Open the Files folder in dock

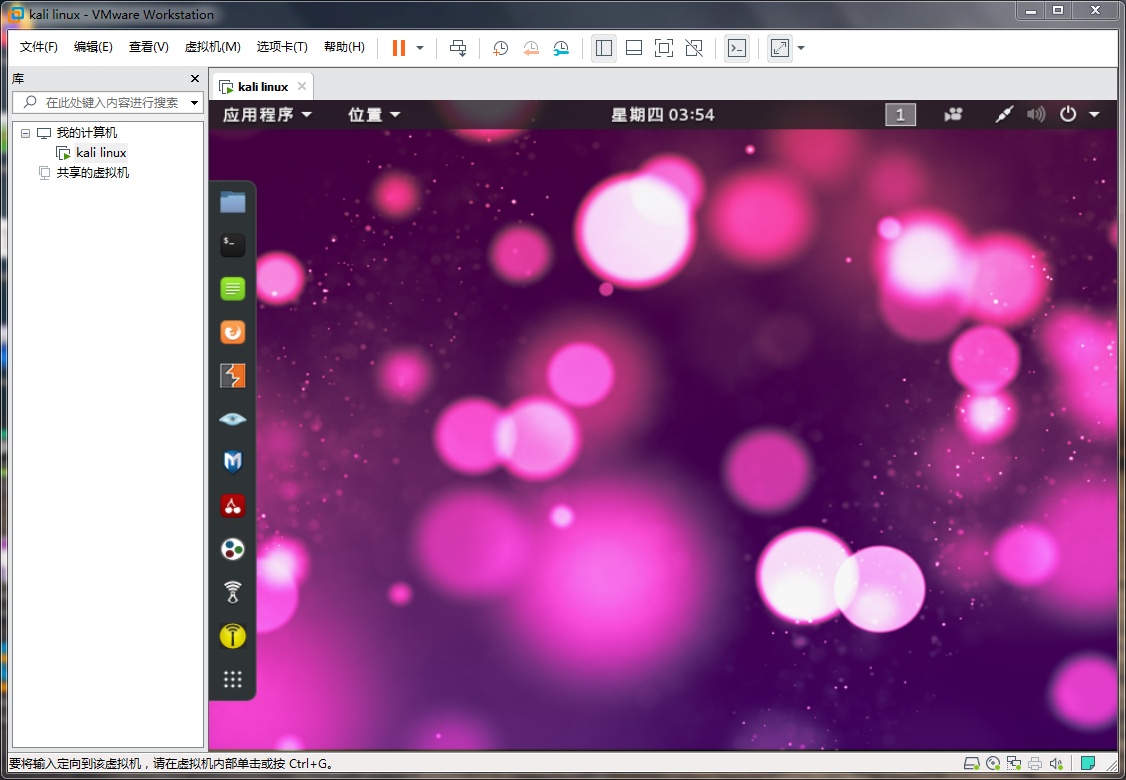(232, 202)
